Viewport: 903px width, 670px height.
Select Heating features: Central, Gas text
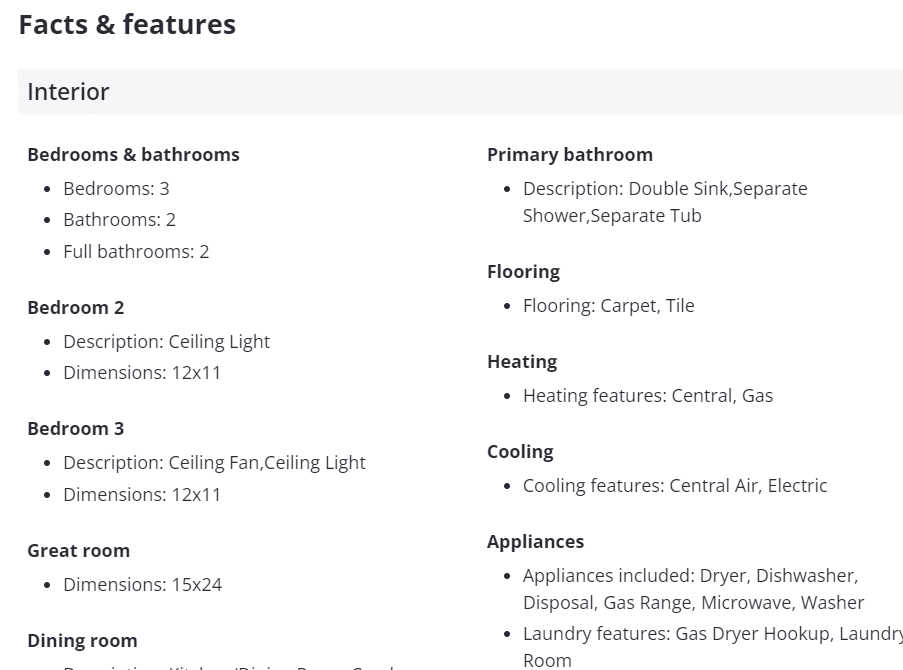647,395
